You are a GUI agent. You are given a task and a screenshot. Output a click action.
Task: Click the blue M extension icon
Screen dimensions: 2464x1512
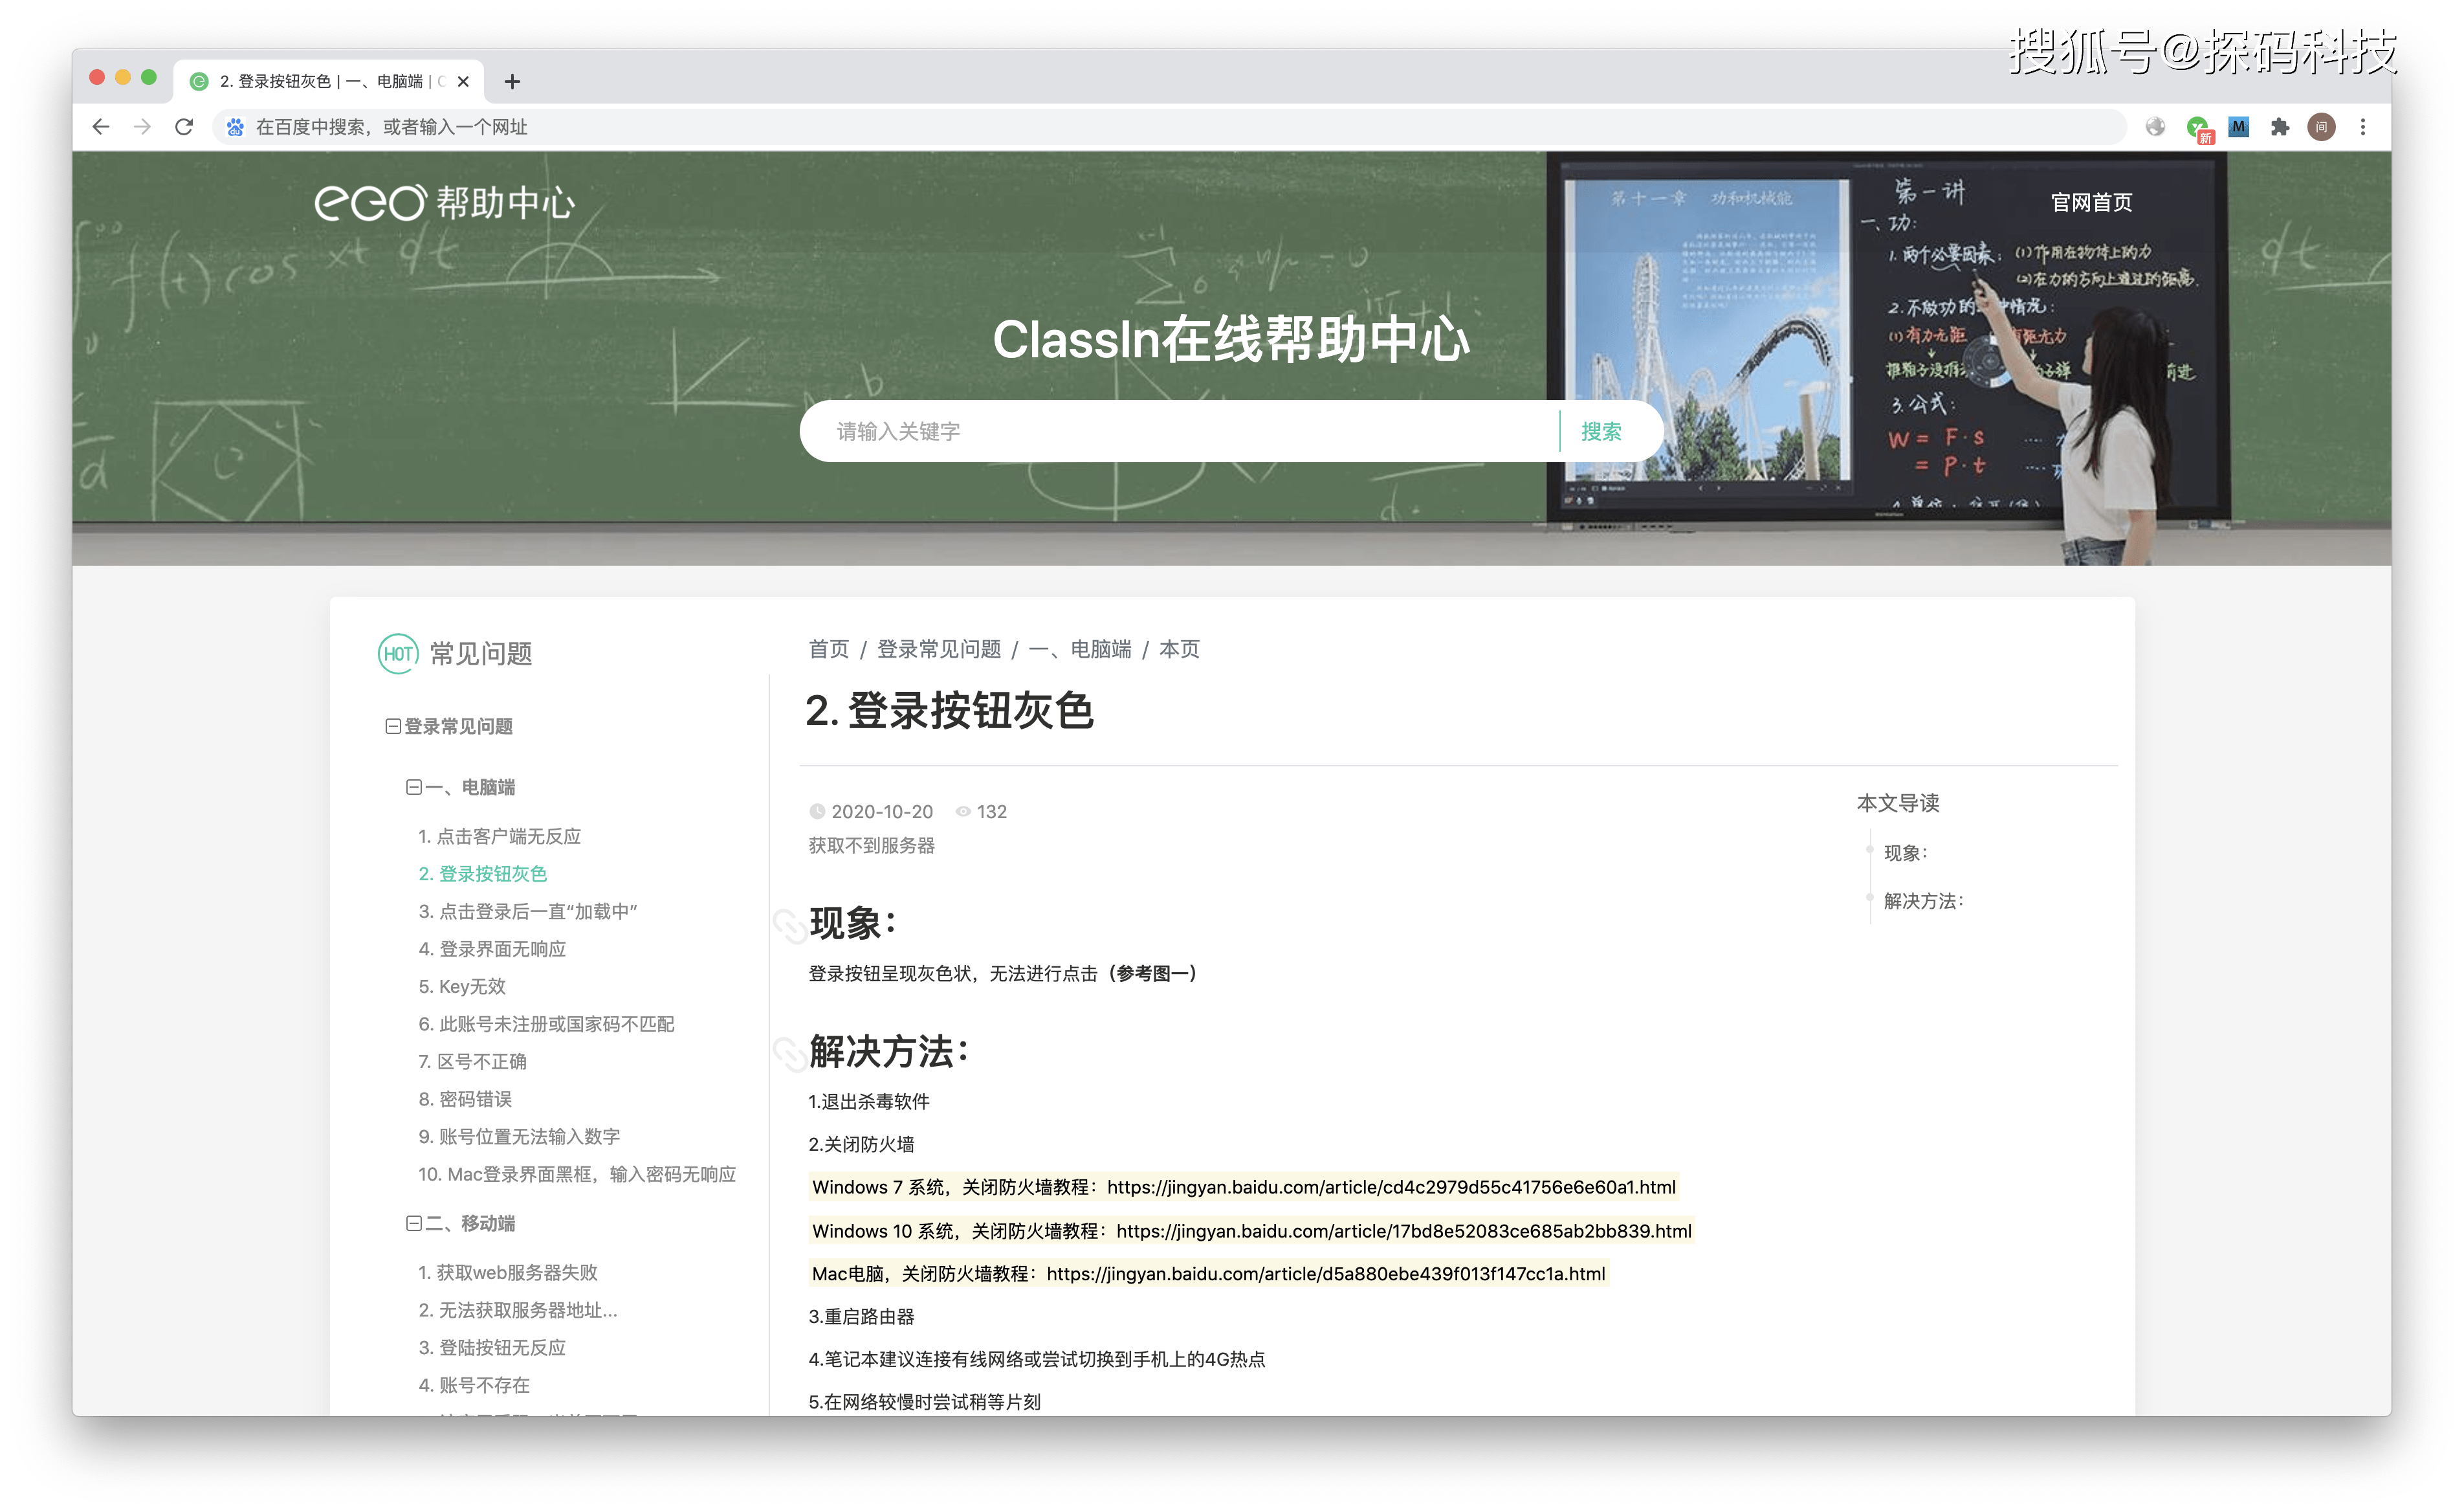coord(2239,127)
